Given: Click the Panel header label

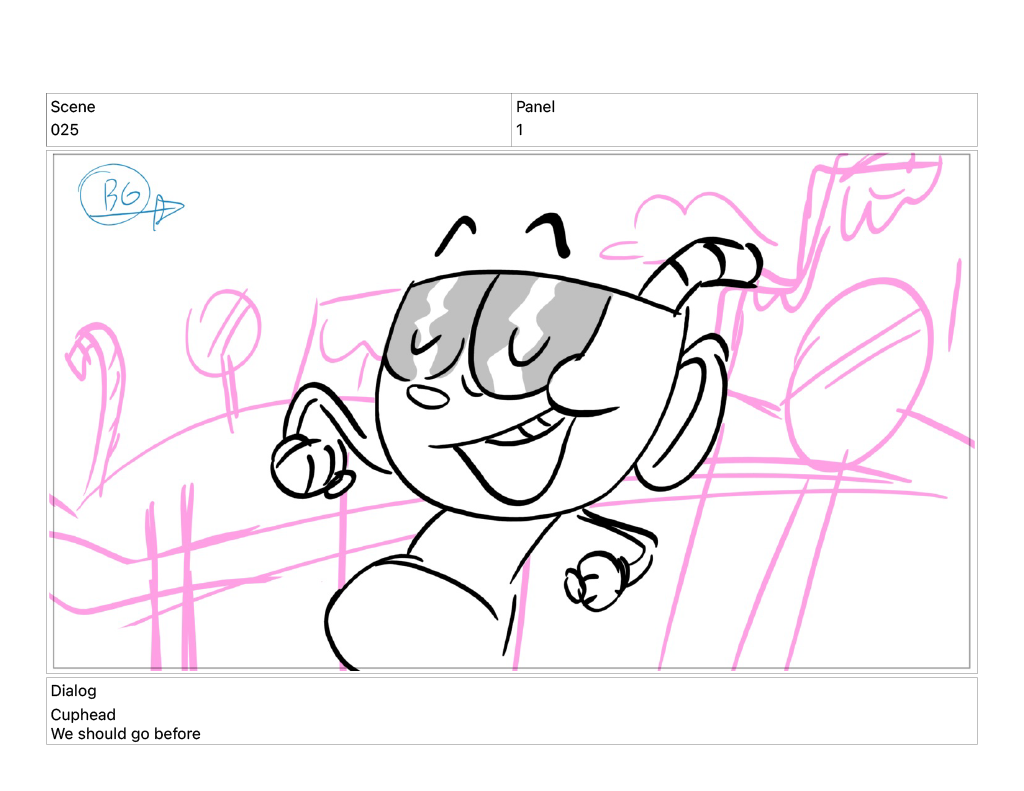Looking at the screenshot, I should (535, 107).
